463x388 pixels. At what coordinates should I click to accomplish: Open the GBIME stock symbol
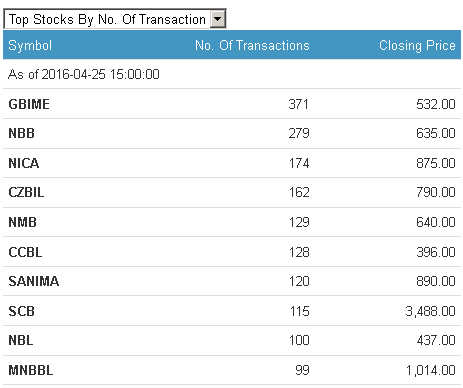[x=29, y=104]
